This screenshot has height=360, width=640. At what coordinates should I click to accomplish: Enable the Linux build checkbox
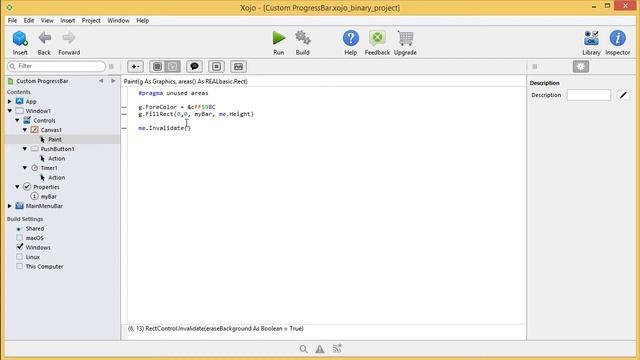(x=19, y=257)
